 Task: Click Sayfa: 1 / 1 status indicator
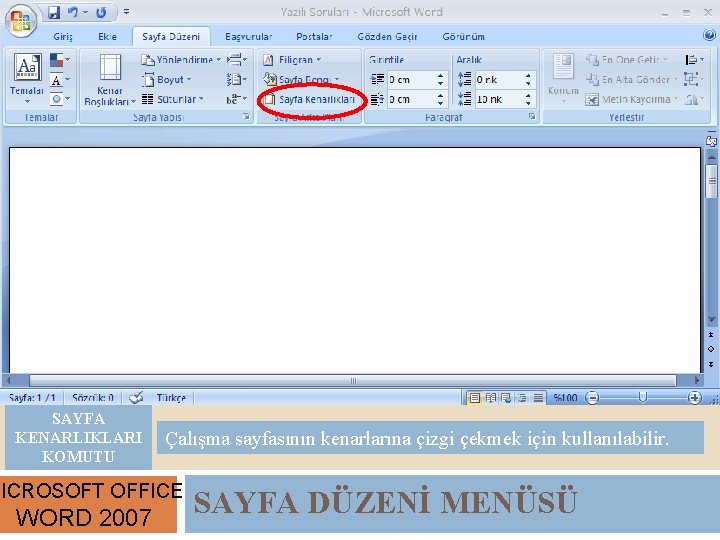pyautogui.click(x=32, y=398)
